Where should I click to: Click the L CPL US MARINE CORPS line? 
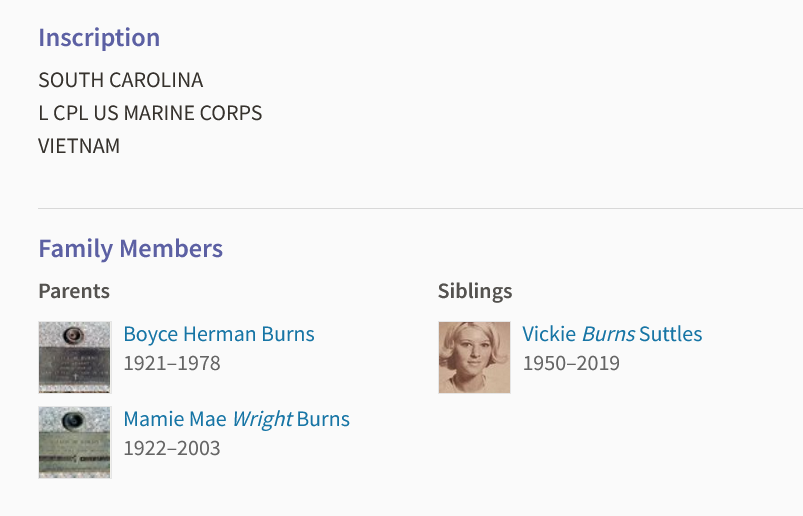click(150, 113)
